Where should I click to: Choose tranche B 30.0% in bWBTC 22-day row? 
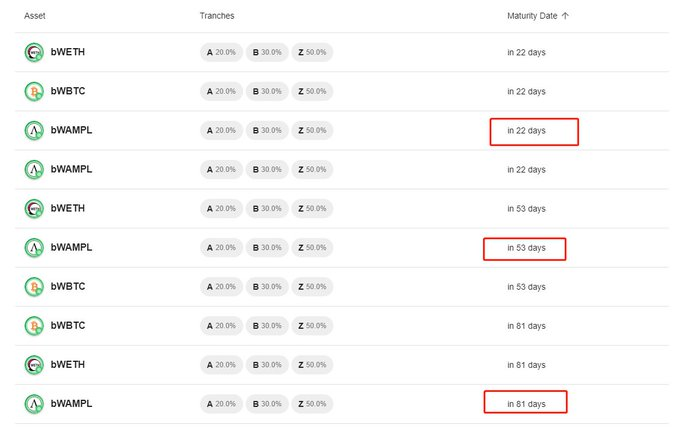coord(267,91)
